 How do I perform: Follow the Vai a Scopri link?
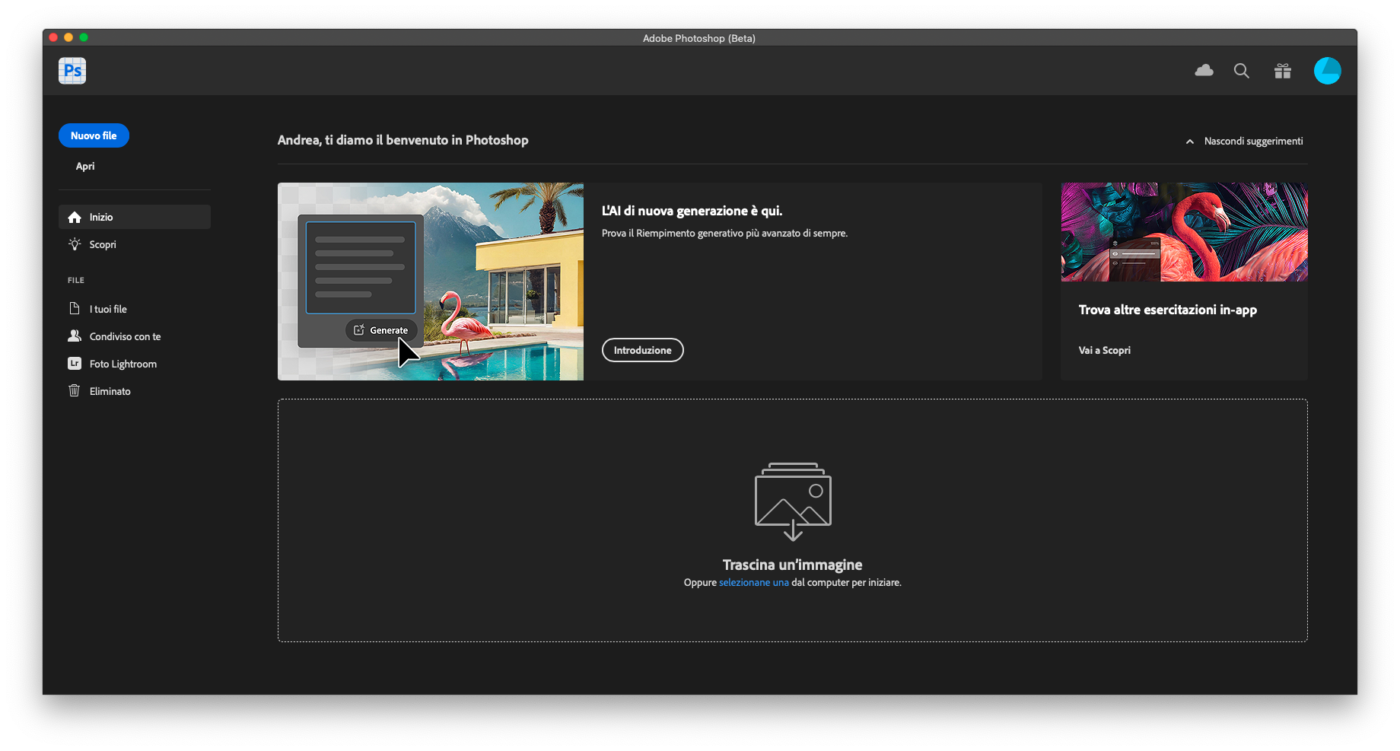[1104, 350]
